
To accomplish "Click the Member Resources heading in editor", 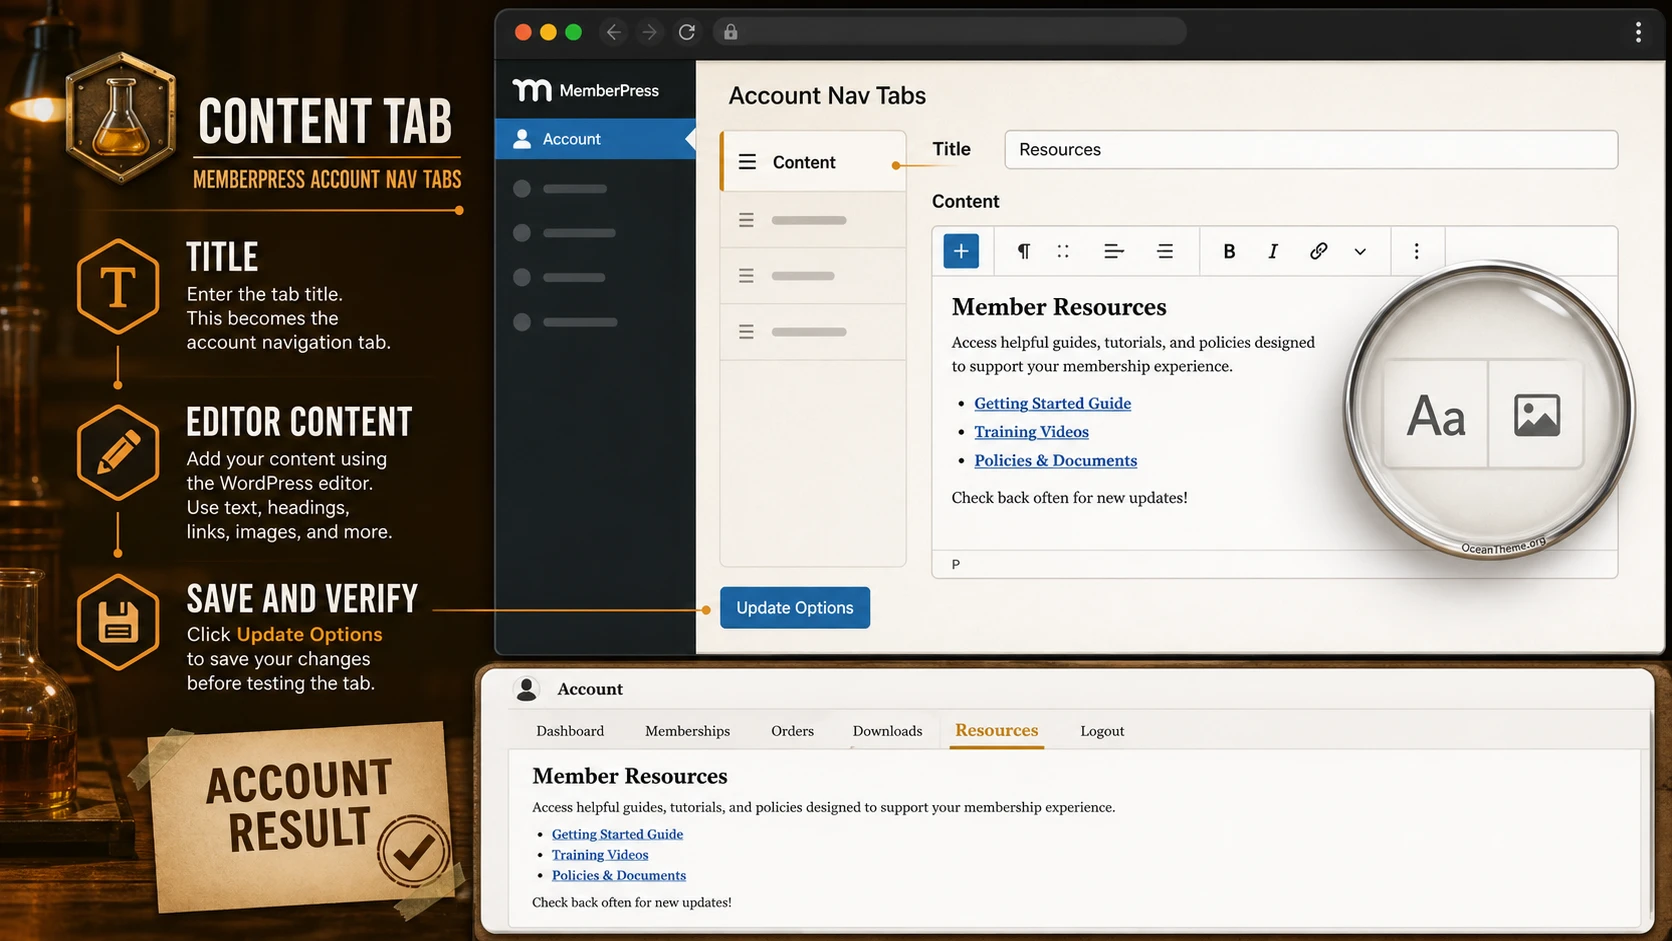I will coord(1059,307).
